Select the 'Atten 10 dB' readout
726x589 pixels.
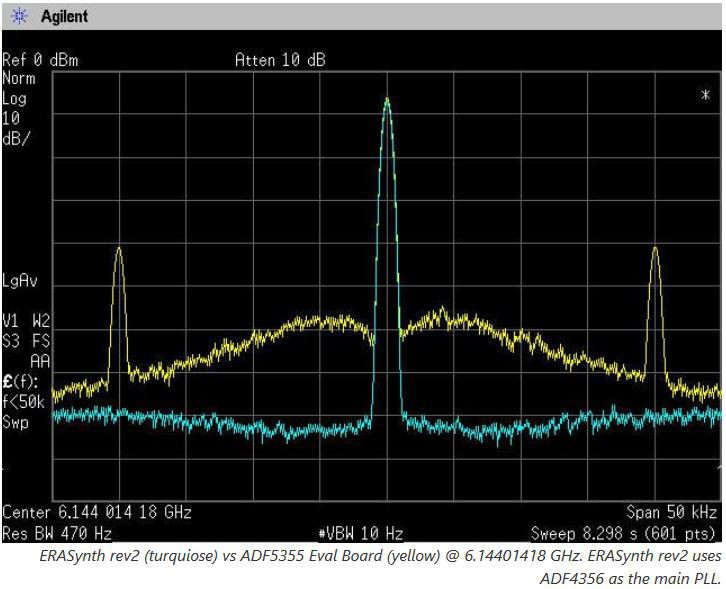(x=280, y=60)
